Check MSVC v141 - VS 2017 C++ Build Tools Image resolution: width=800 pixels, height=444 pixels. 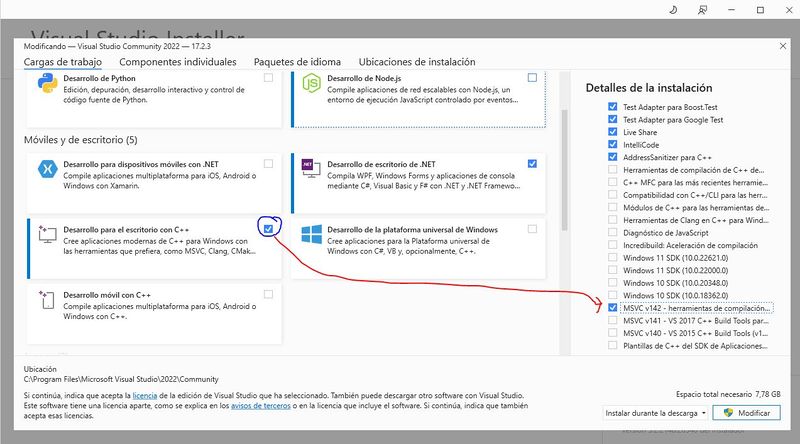613,320
